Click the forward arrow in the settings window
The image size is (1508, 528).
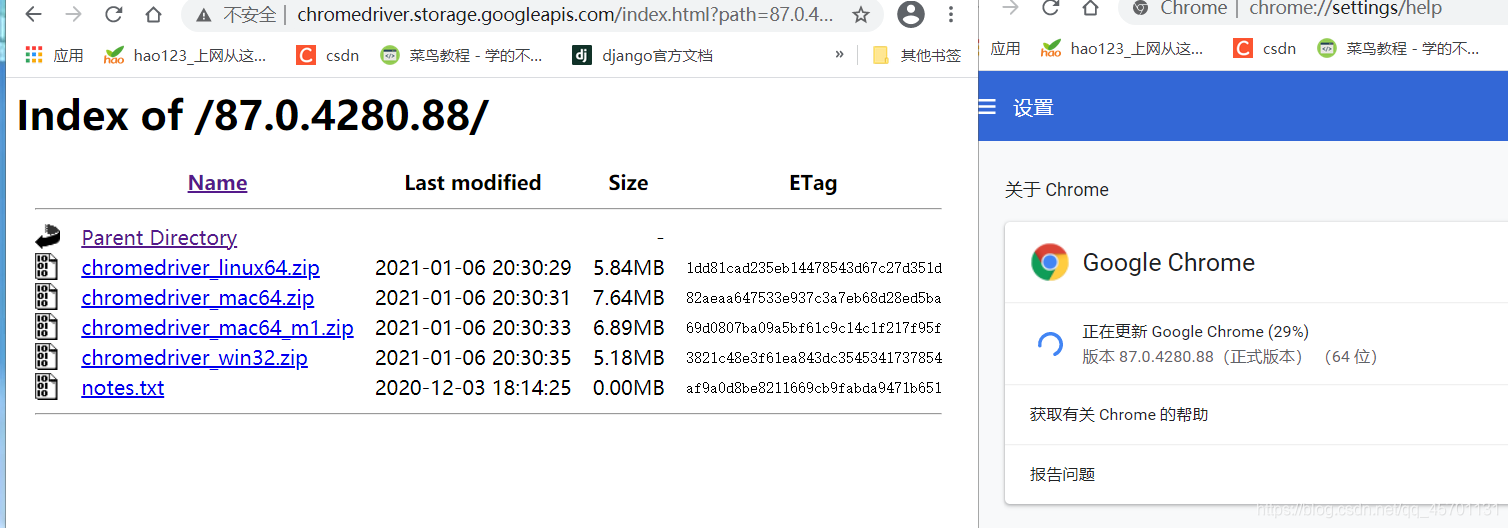click(x=1010, y=7)
